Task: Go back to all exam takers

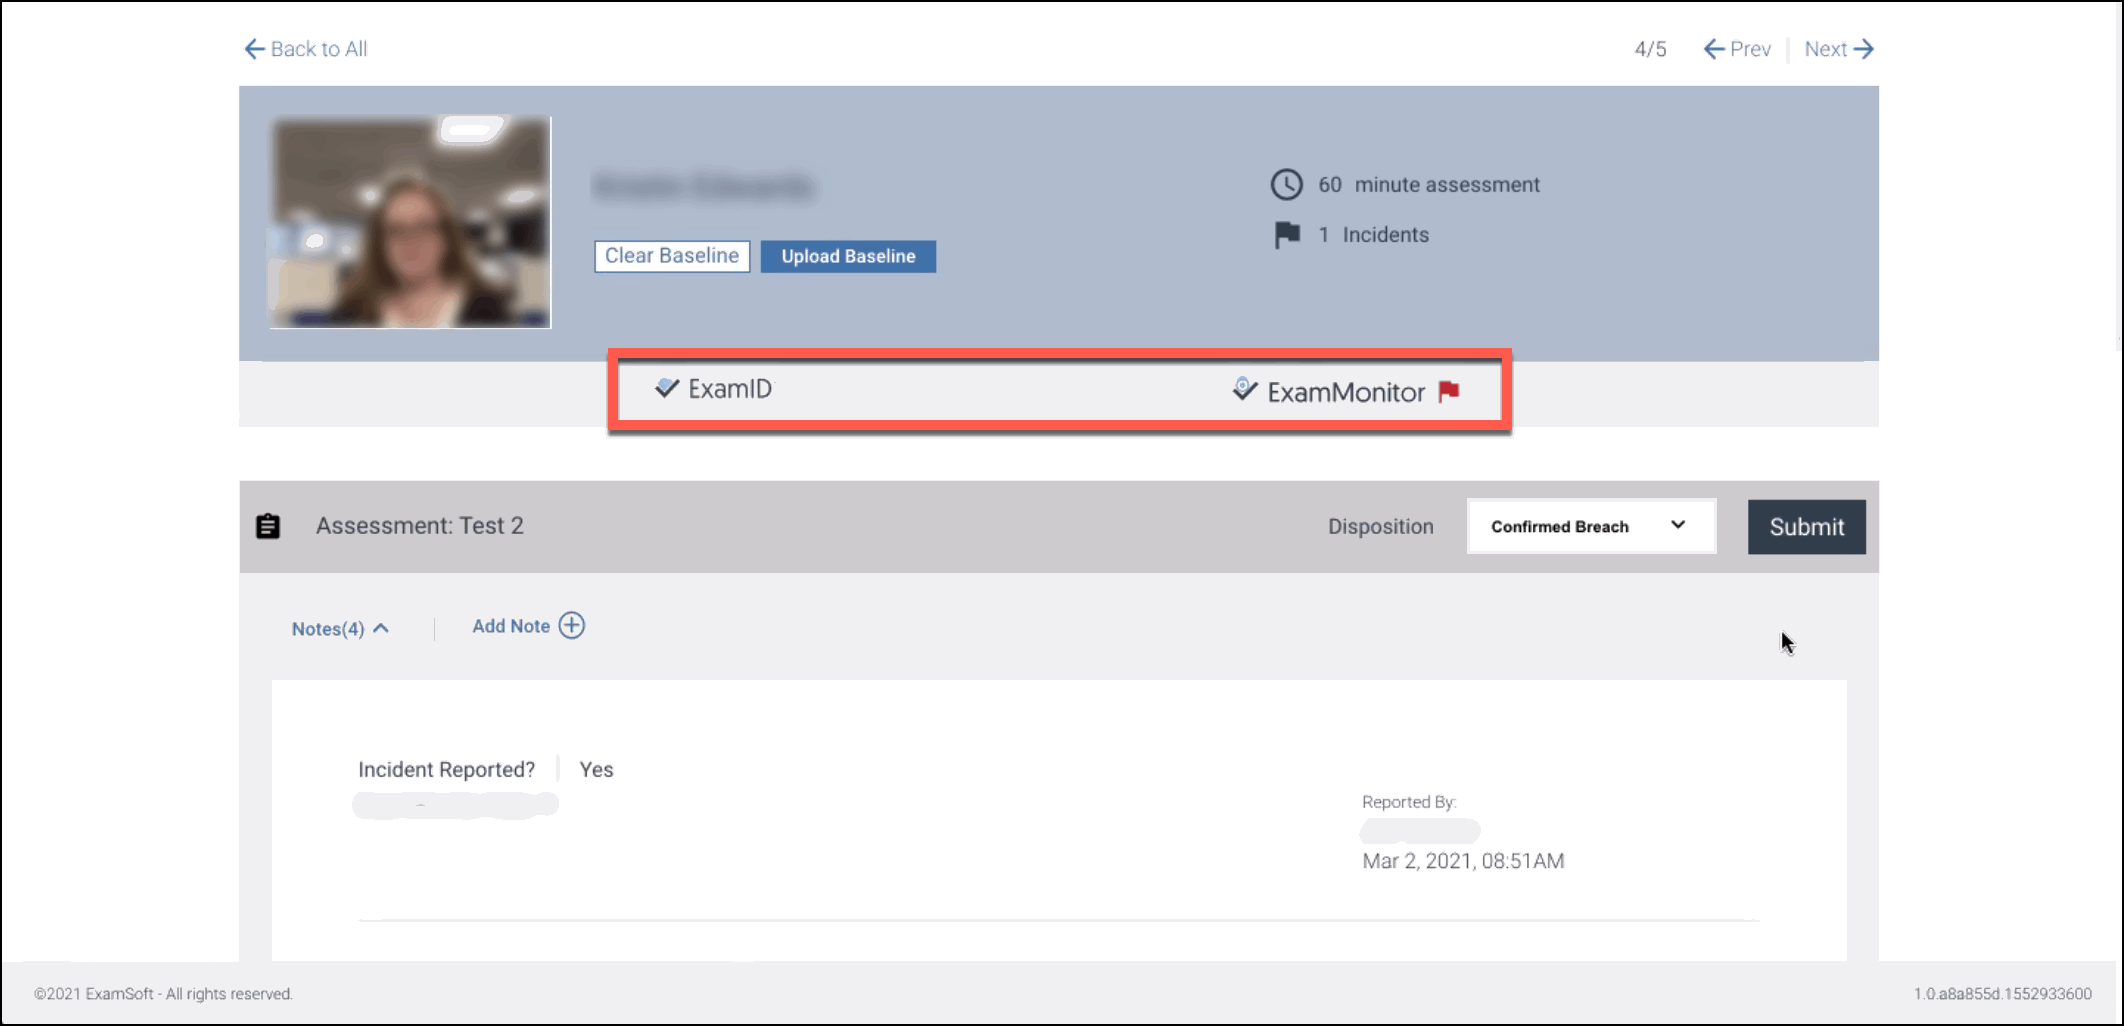Action: [x=306, y=49]
